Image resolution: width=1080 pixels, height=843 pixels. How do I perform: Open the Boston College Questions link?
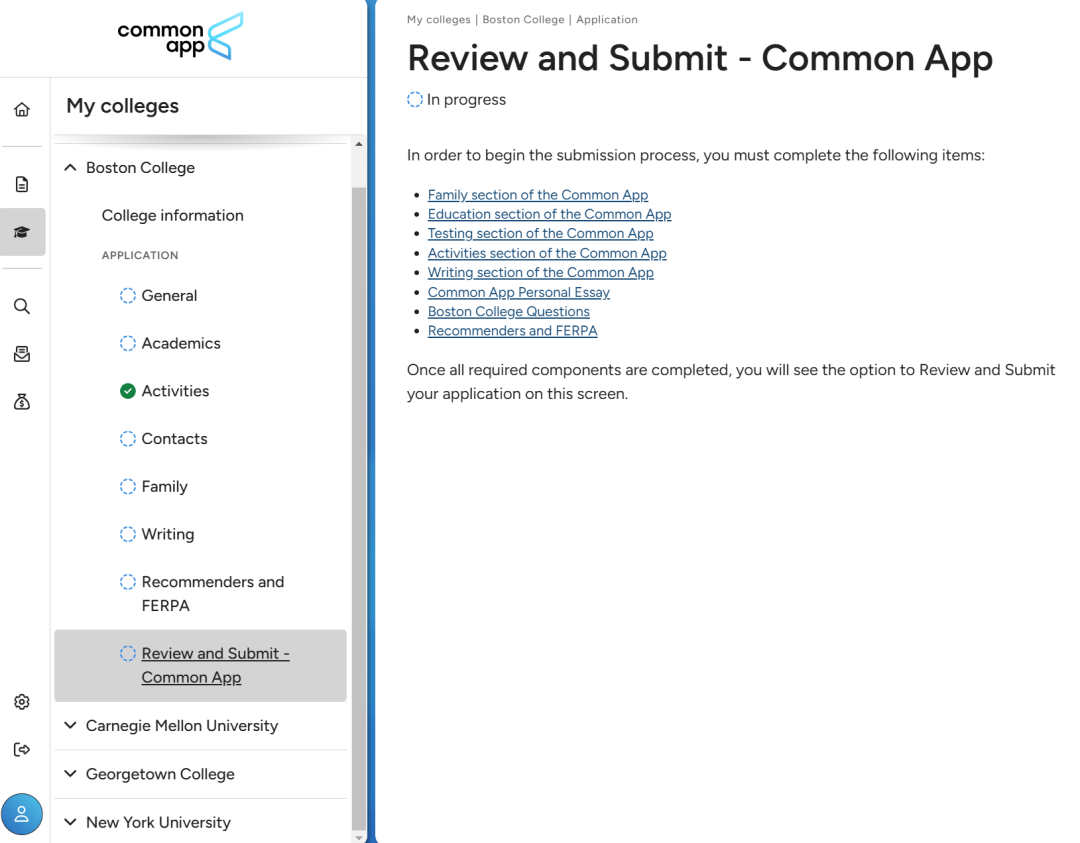pos(509,311)
